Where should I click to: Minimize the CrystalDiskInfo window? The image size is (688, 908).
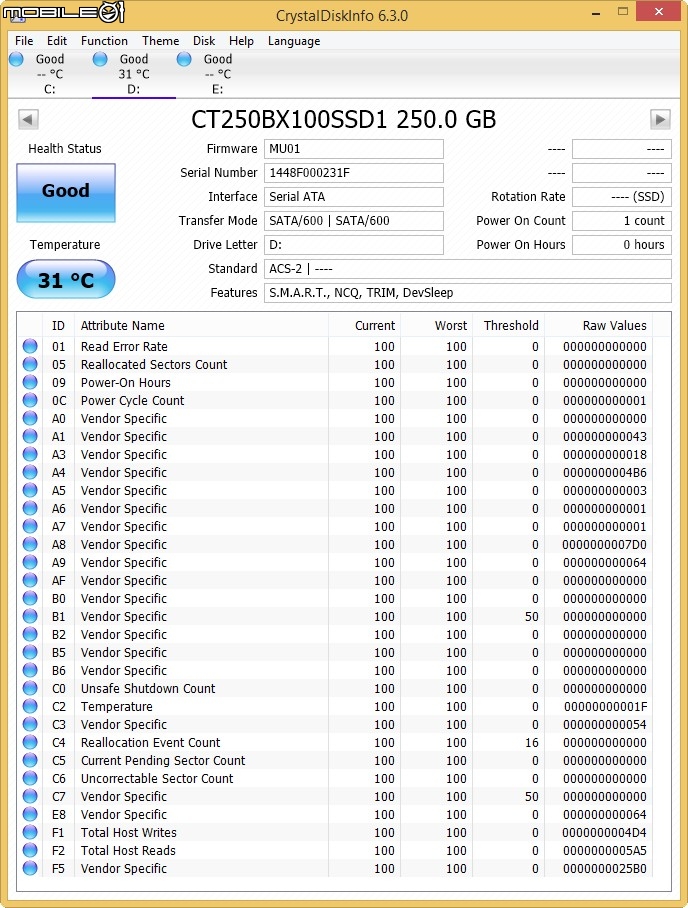coord(596,12)
